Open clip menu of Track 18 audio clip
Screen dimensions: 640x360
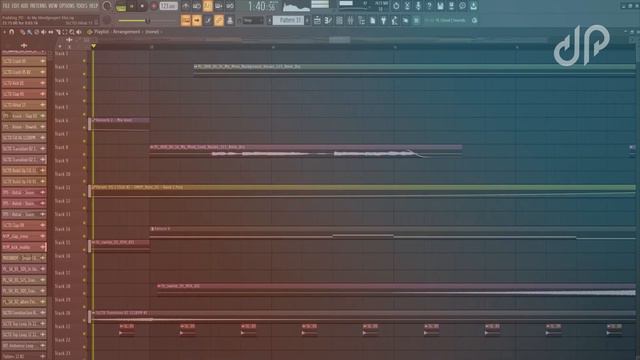click(159, 286)
